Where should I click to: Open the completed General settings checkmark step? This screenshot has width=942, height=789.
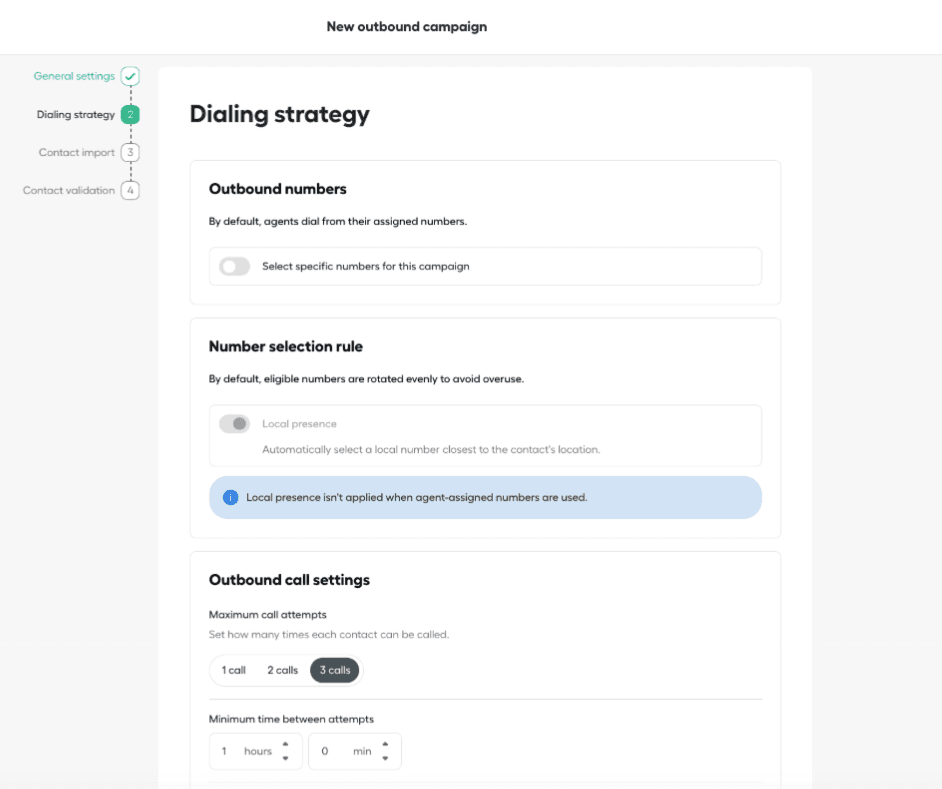click(x=130, y=76)
